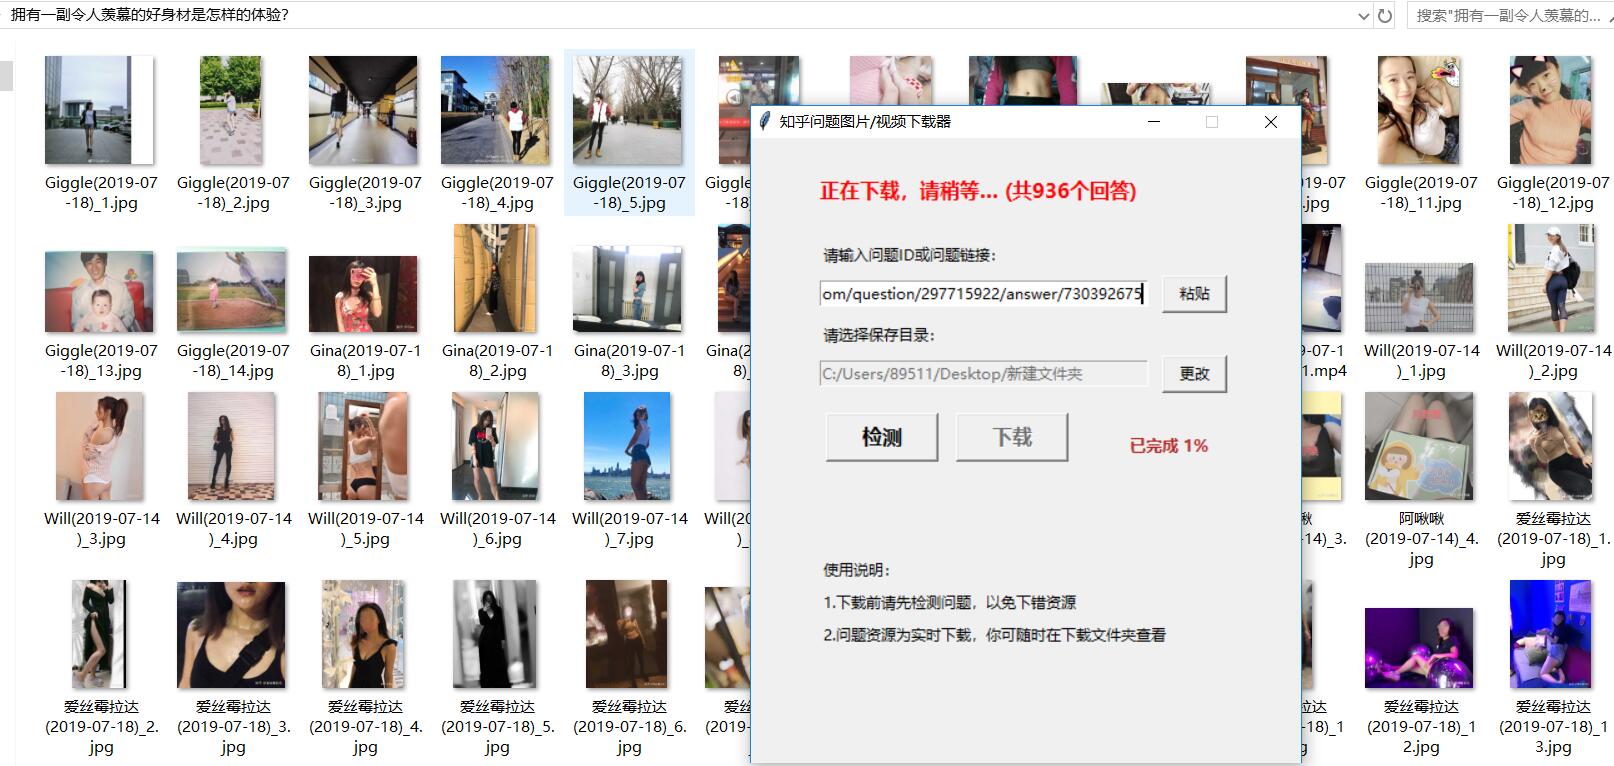Select file Gina(2019-07-18)_2.jpg
Screen dimensions: 1614x766
(497, 303)
